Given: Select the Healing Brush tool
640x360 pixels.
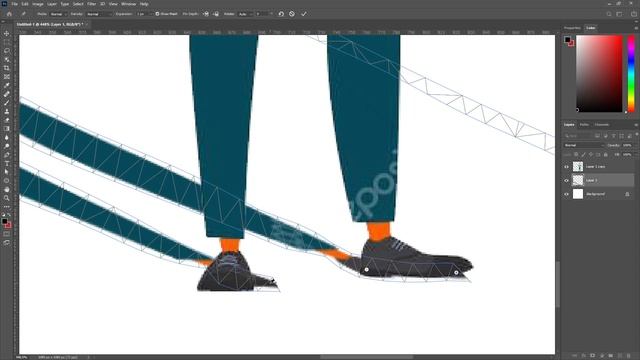Looking at the screenshot, I should pos(7,94).
